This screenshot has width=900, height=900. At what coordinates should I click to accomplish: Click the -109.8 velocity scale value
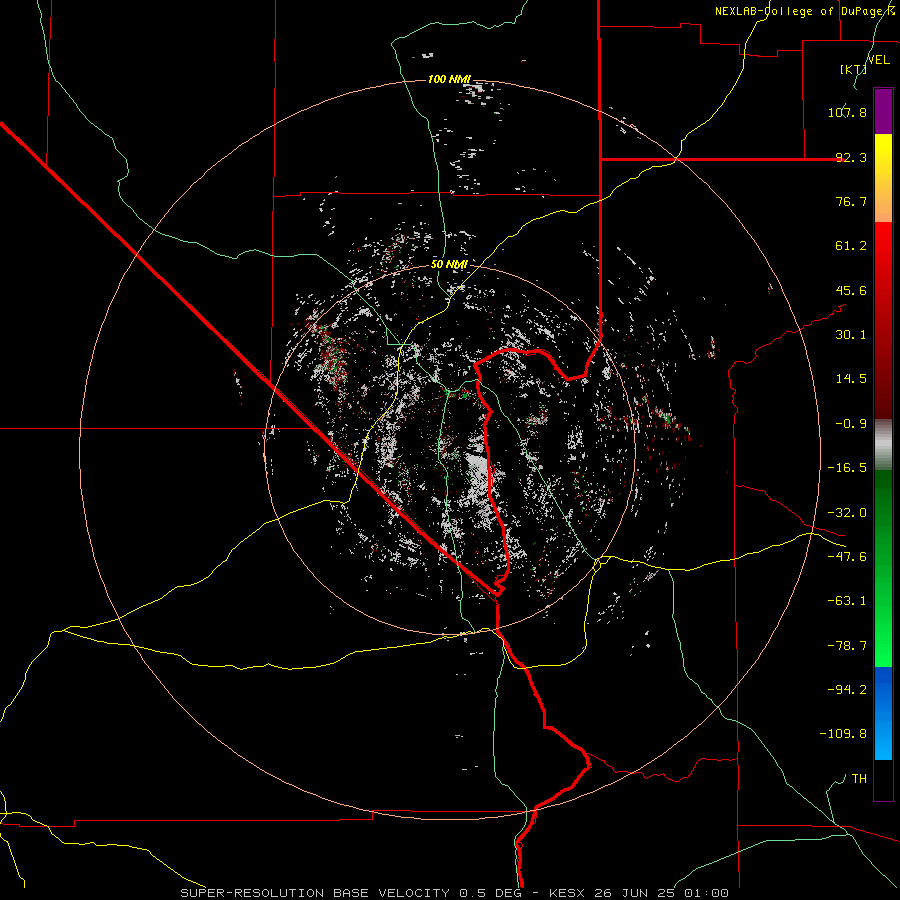point(843,734)
